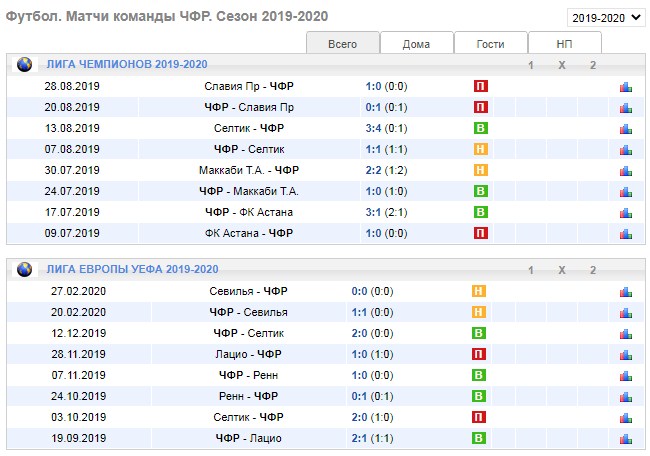Viewport: 650px width, 456px height.
Task: Switch to the Всего tab
Action: (x=343, y=43)
